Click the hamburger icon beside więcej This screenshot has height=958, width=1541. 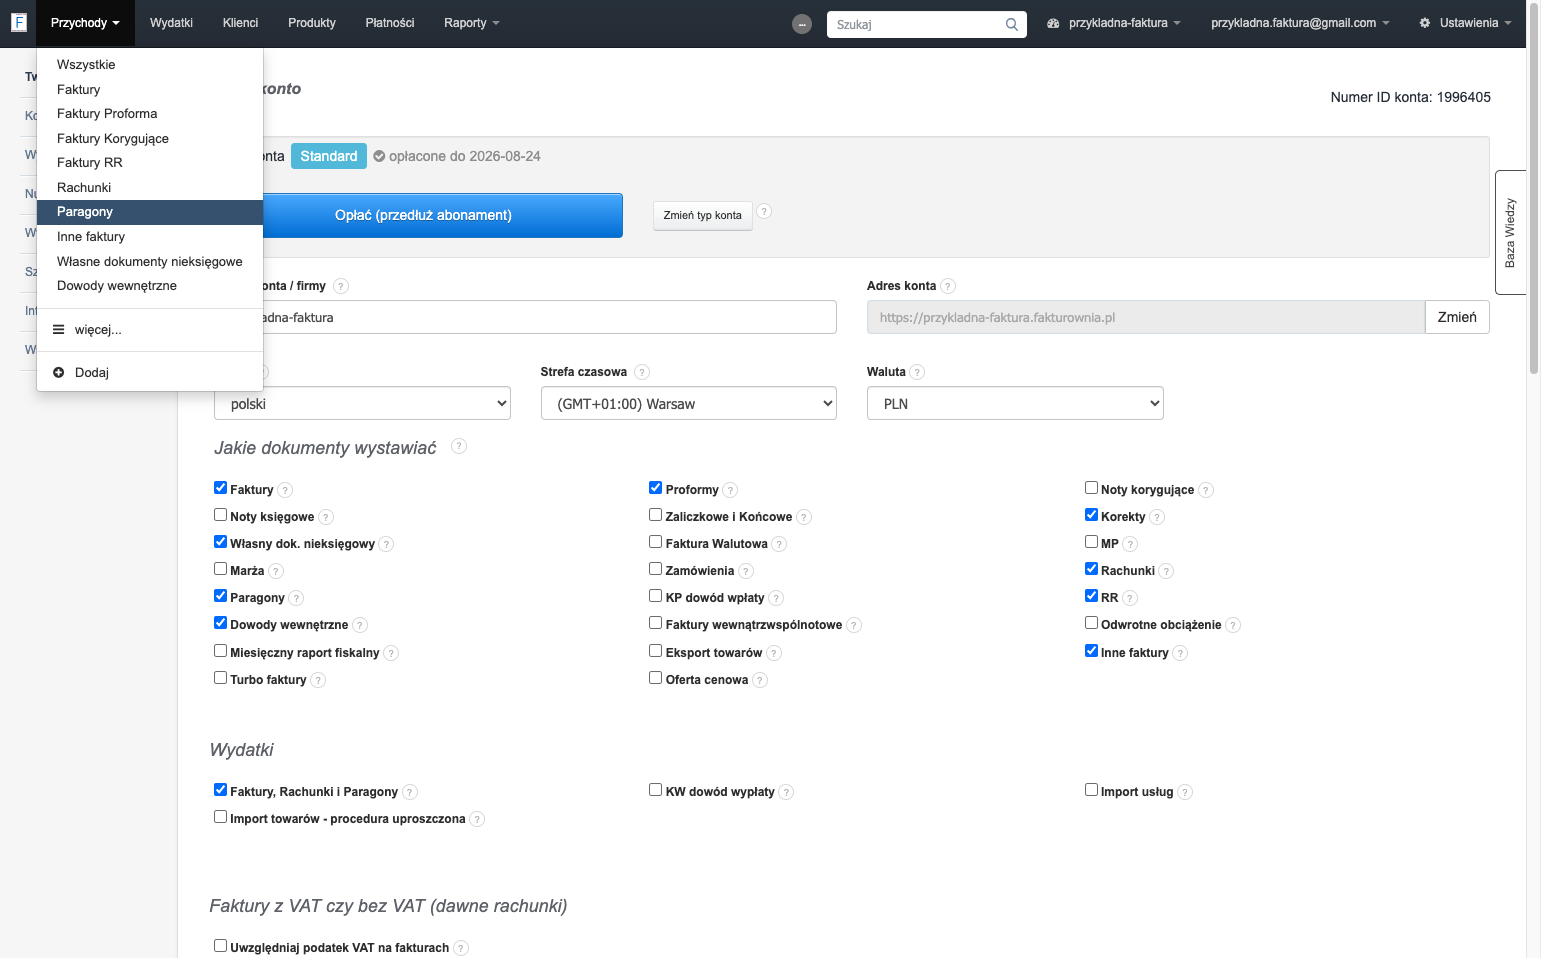tap(59, 329)
